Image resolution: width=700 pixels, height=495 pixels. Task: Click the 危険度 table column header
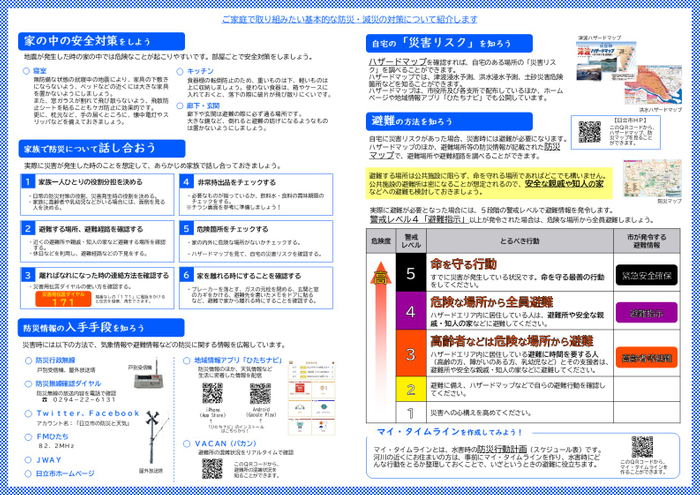pyautogui.click(x=381, y=241)
